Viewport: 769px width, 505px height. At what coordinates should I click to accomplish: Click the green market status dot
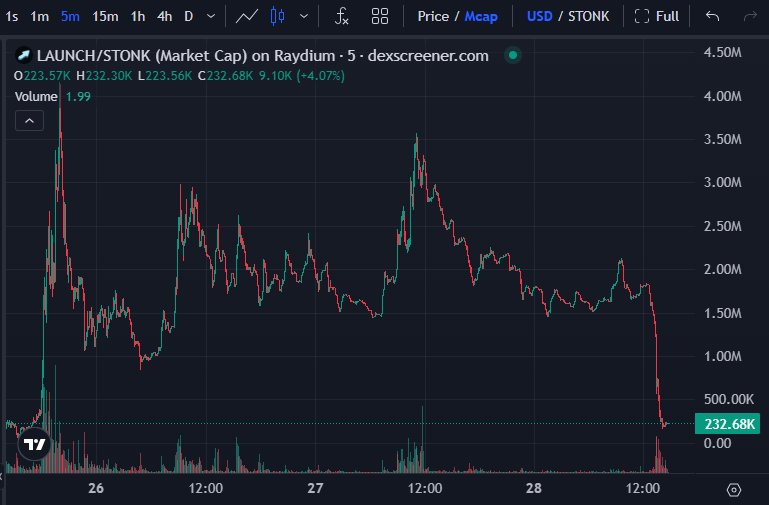513,55
